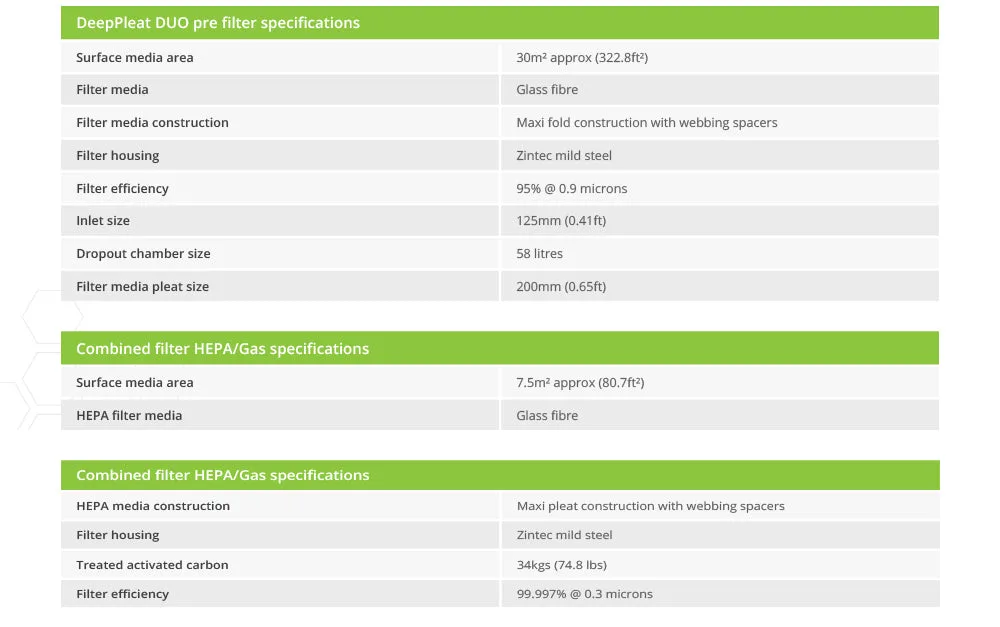The image size is (1000, 627).
Task: Select the '7.5m² approx (80.7ft²)' value
Action: tap(580, 383)
